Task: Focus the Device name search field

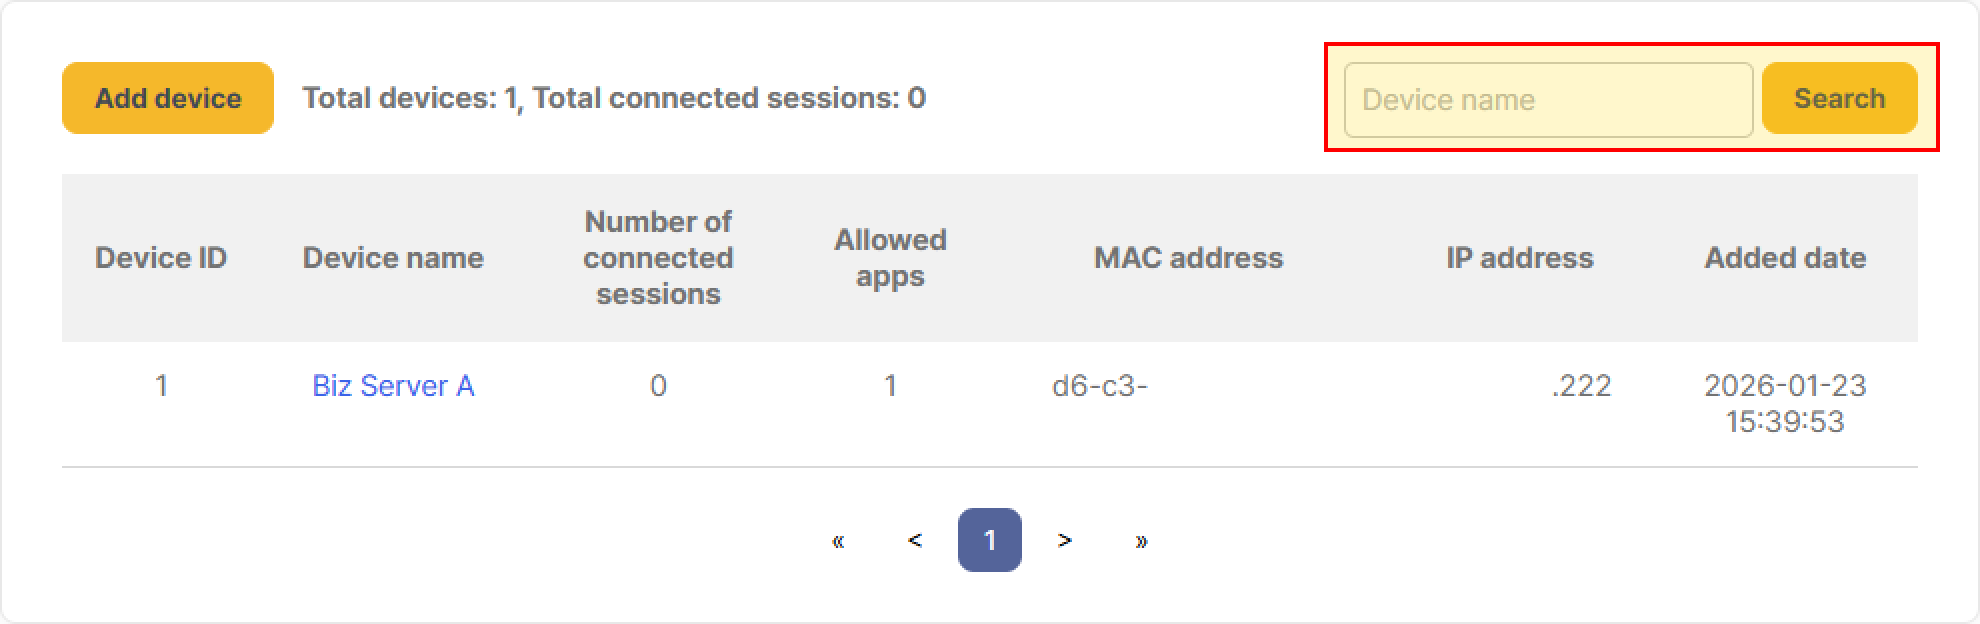Action: click(x=1547, y=100)
